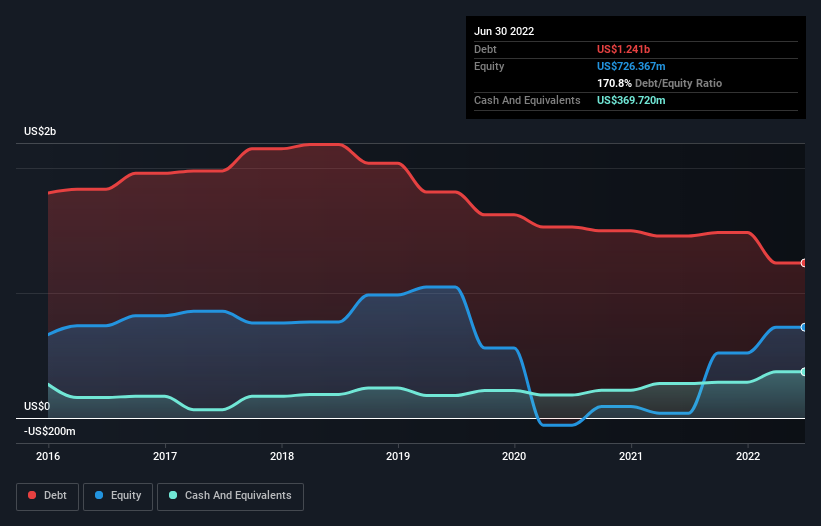Click the US$726.367m equity value
Screen dimensions: 821x526
pyautogui.click(x=631, y=66)
